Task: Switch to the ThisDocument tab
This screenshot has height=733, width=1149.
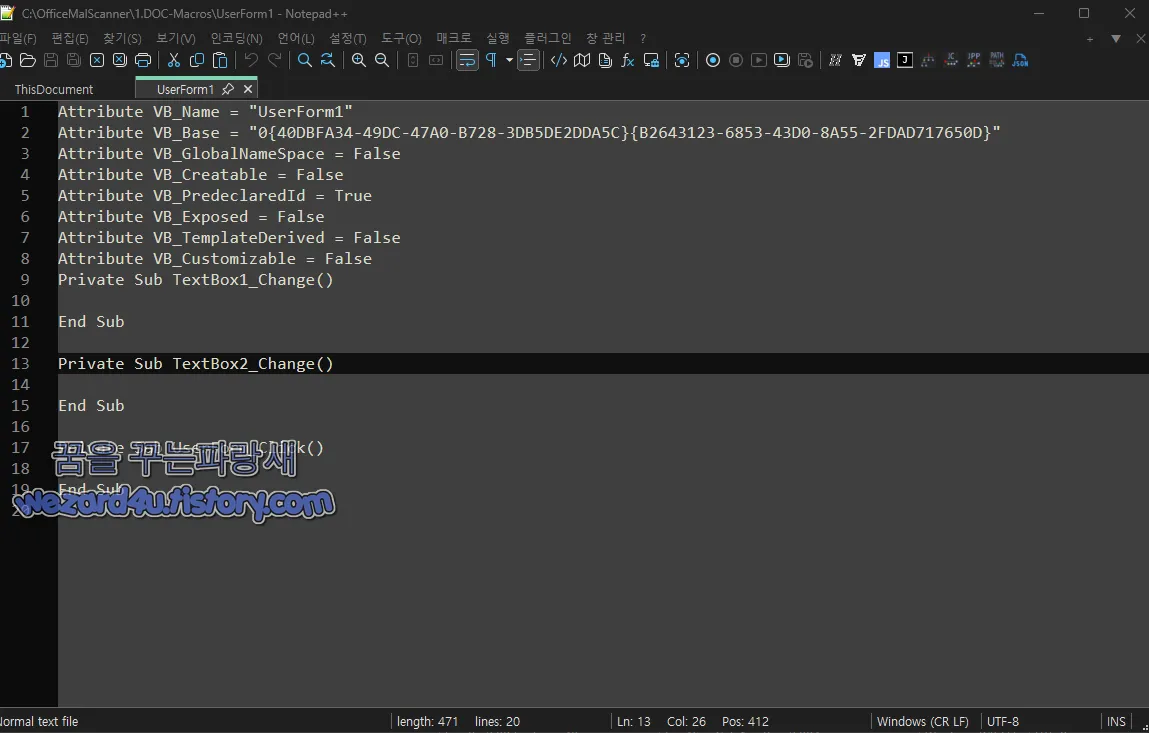Action: tap(54, 89)
